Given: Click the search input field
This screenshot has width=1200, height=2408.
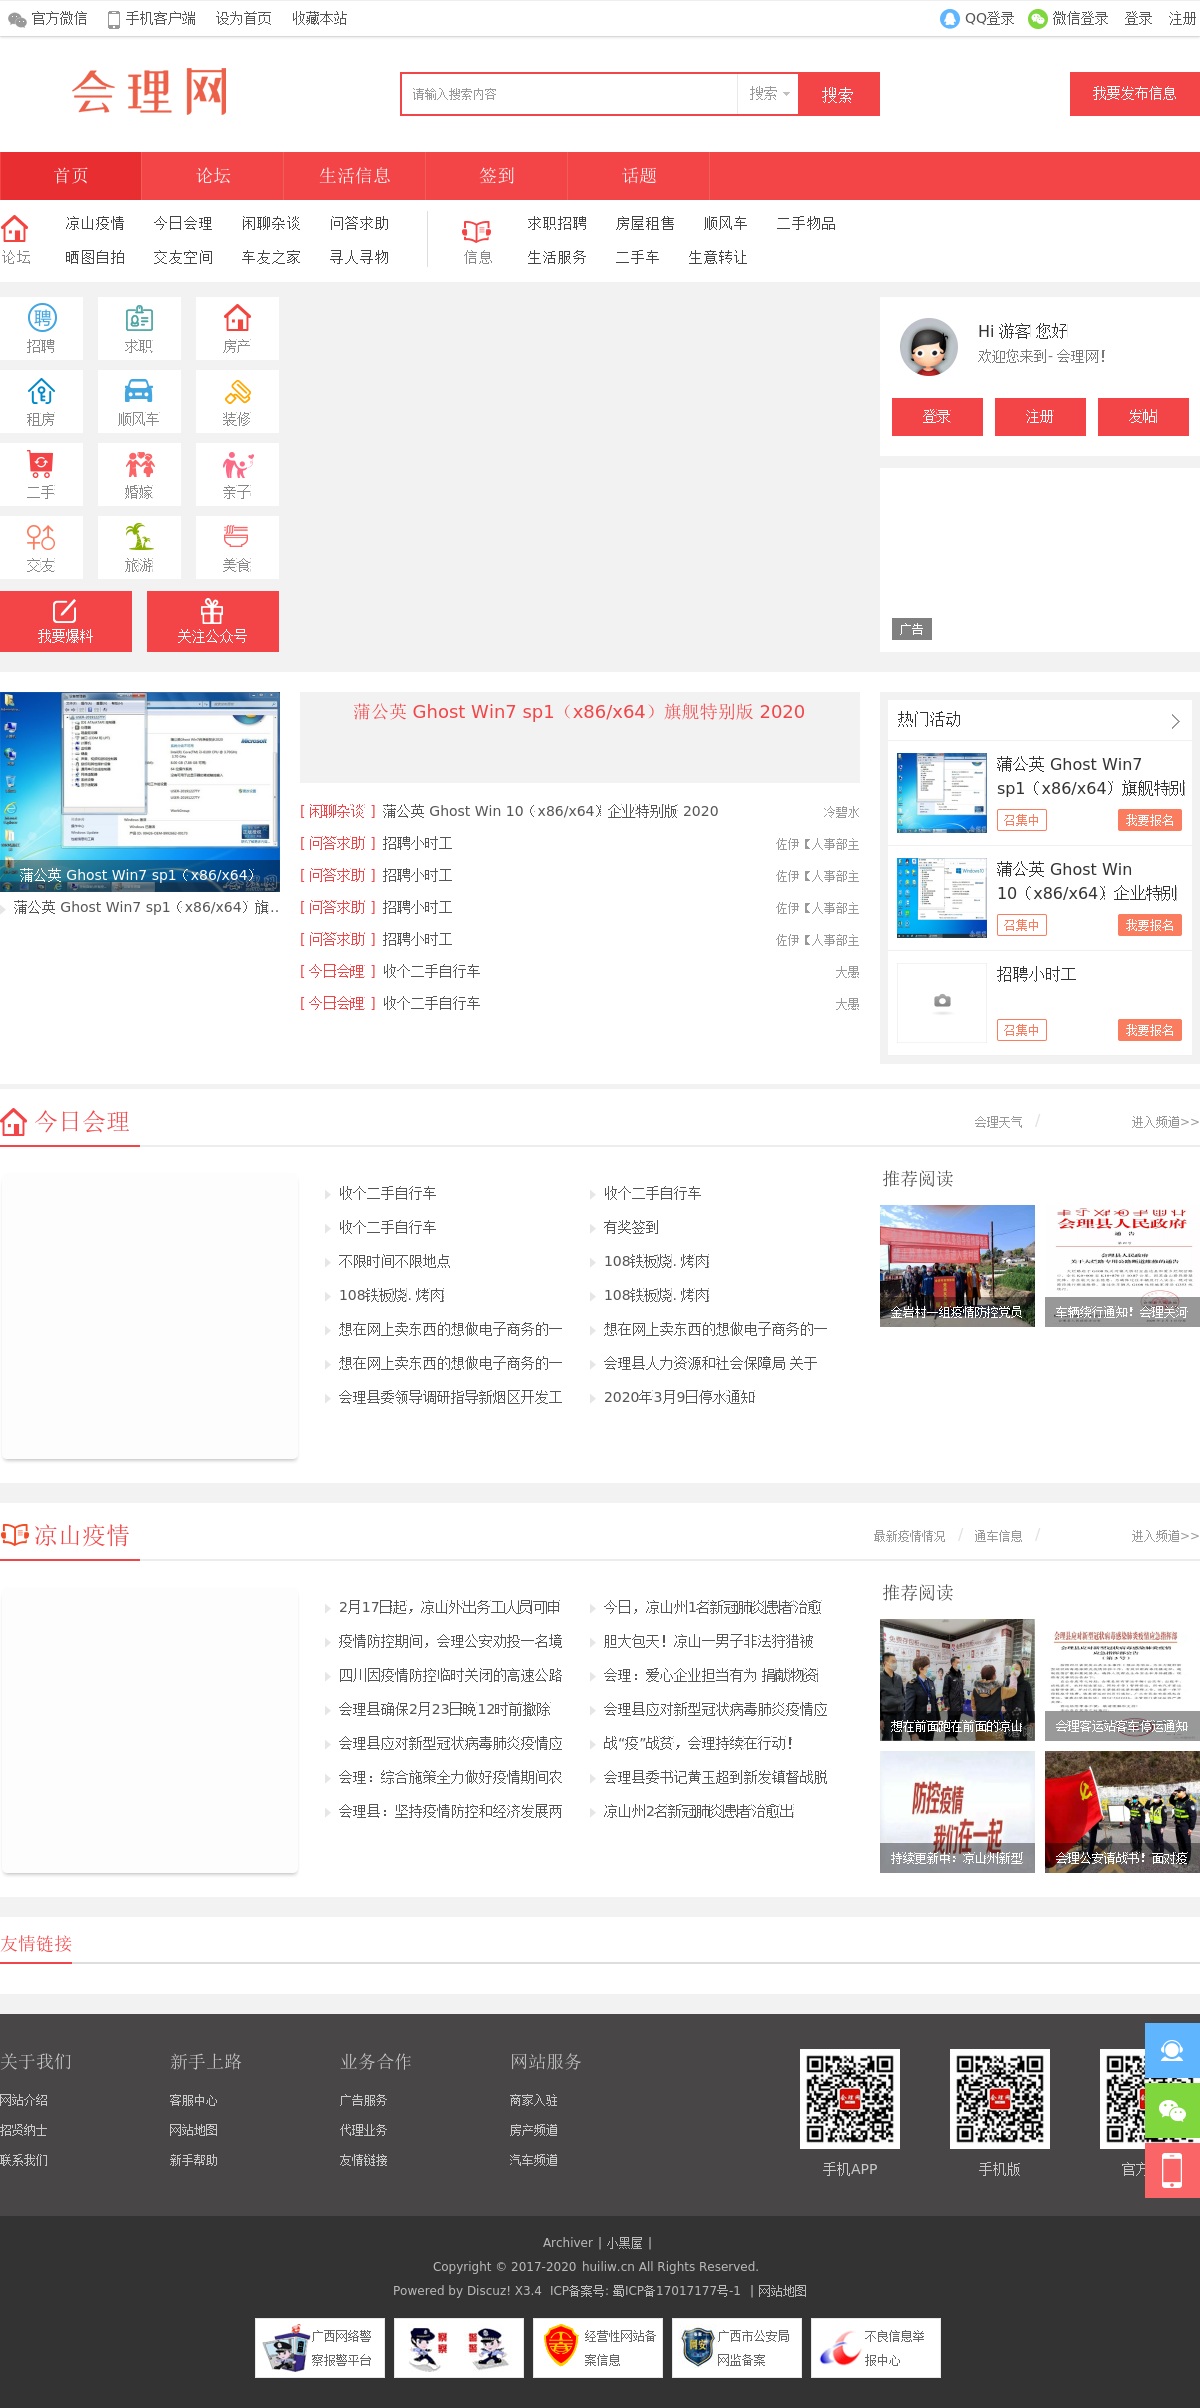Looking at the screenshot, I should pos(570,94).
